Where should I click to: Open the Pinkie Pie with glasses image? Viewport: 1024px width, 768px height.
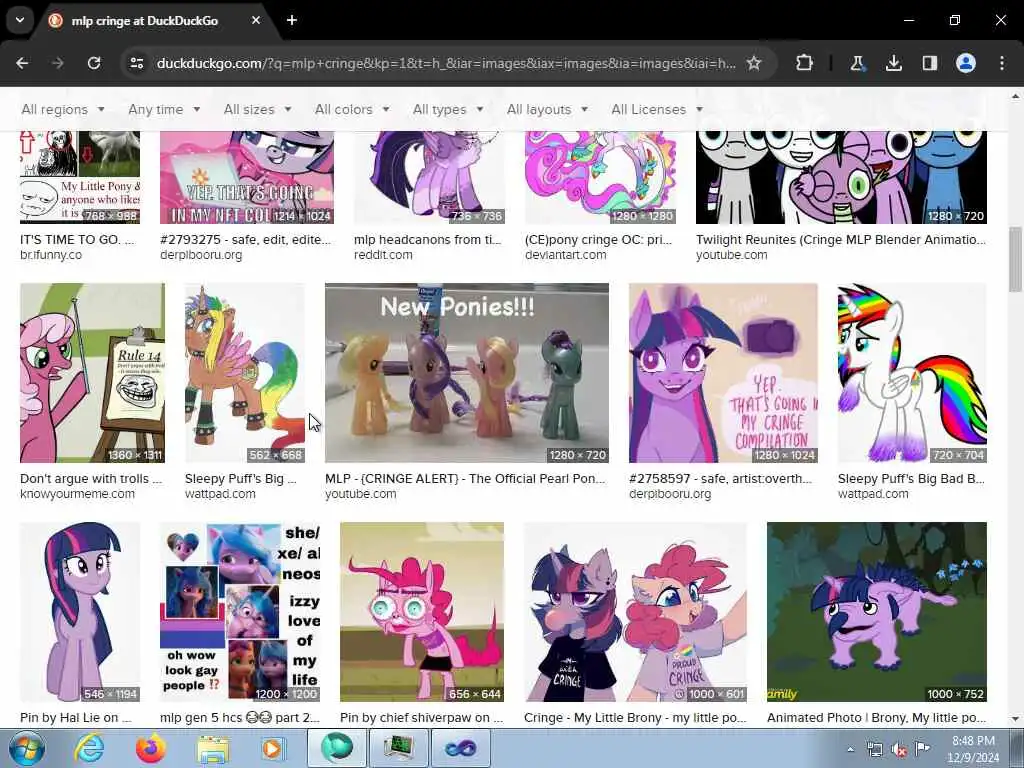point(422,612)
